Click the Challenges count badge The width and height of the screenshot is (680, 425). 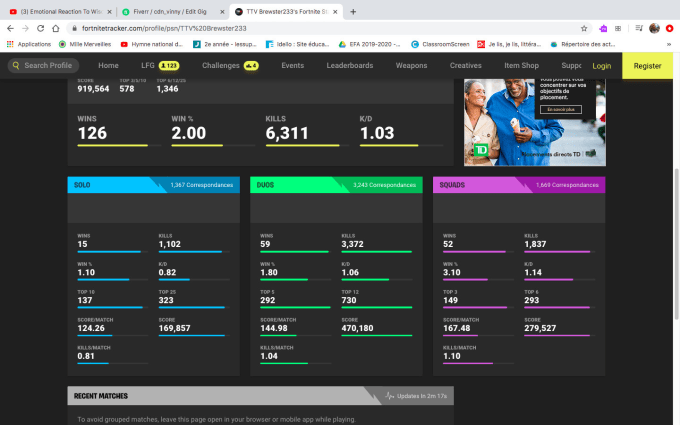tap(252, 65)
